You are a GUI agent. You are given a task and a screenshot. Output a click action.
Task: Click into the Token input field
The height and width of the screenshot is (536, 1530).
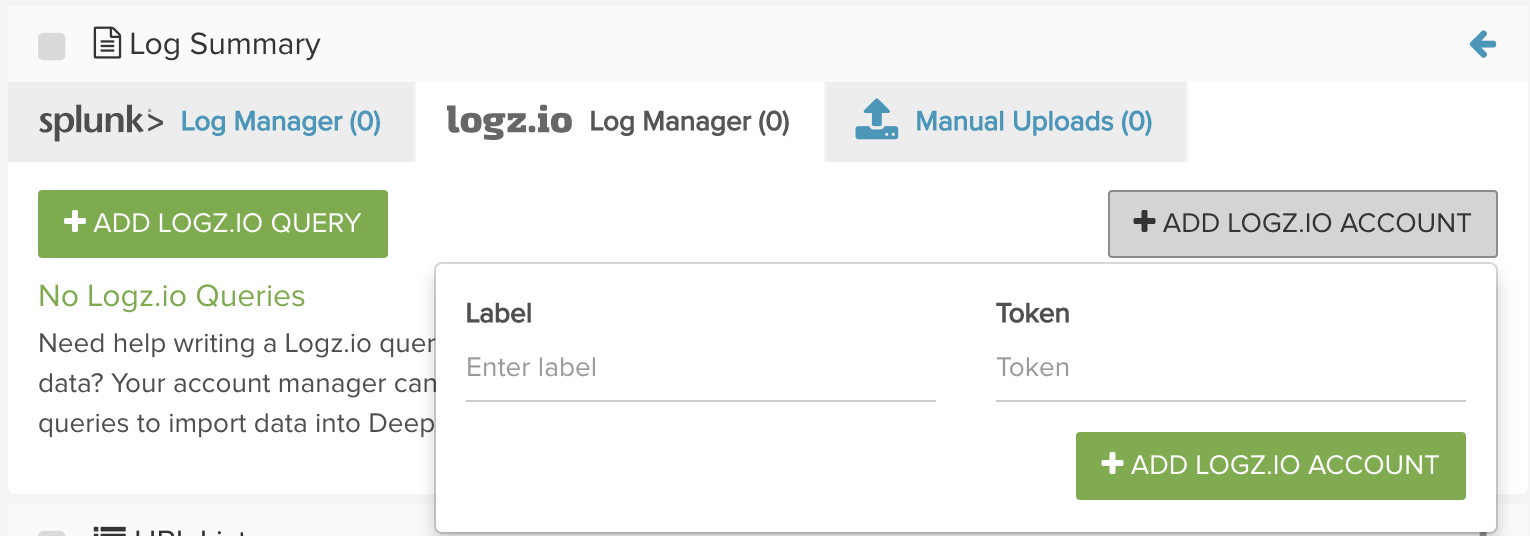click(x=1230, y=368)
